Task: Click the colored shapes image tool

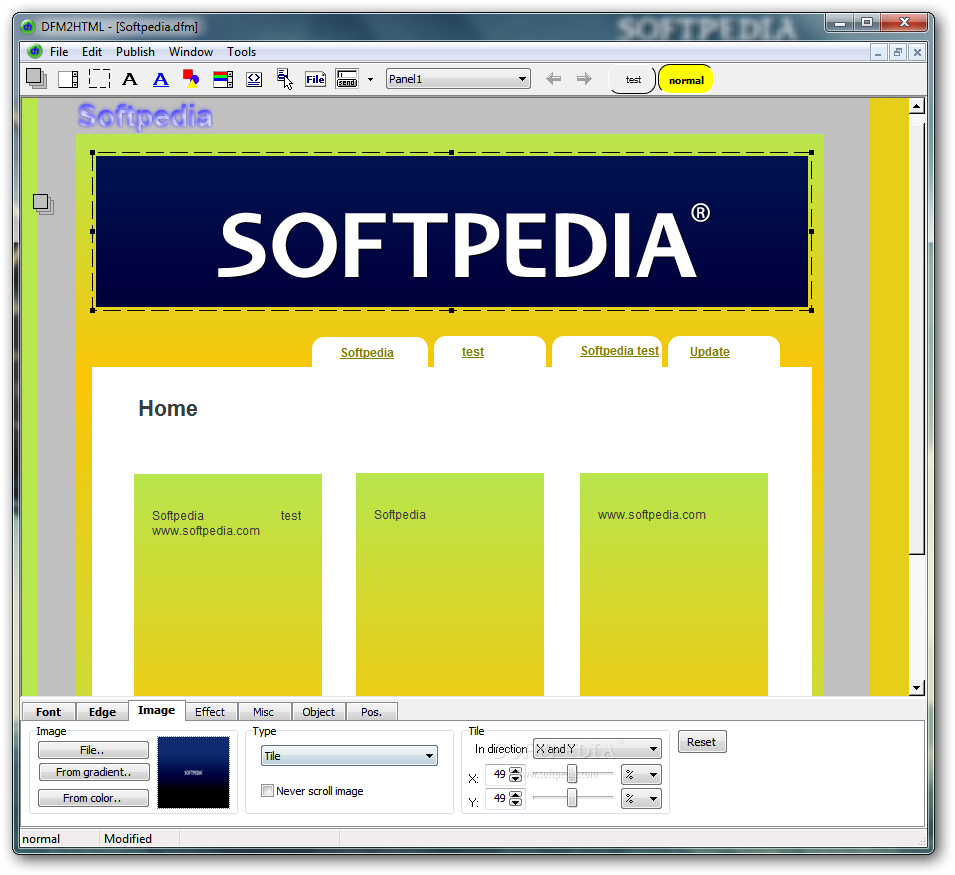Action: click(x=191, y=79)
